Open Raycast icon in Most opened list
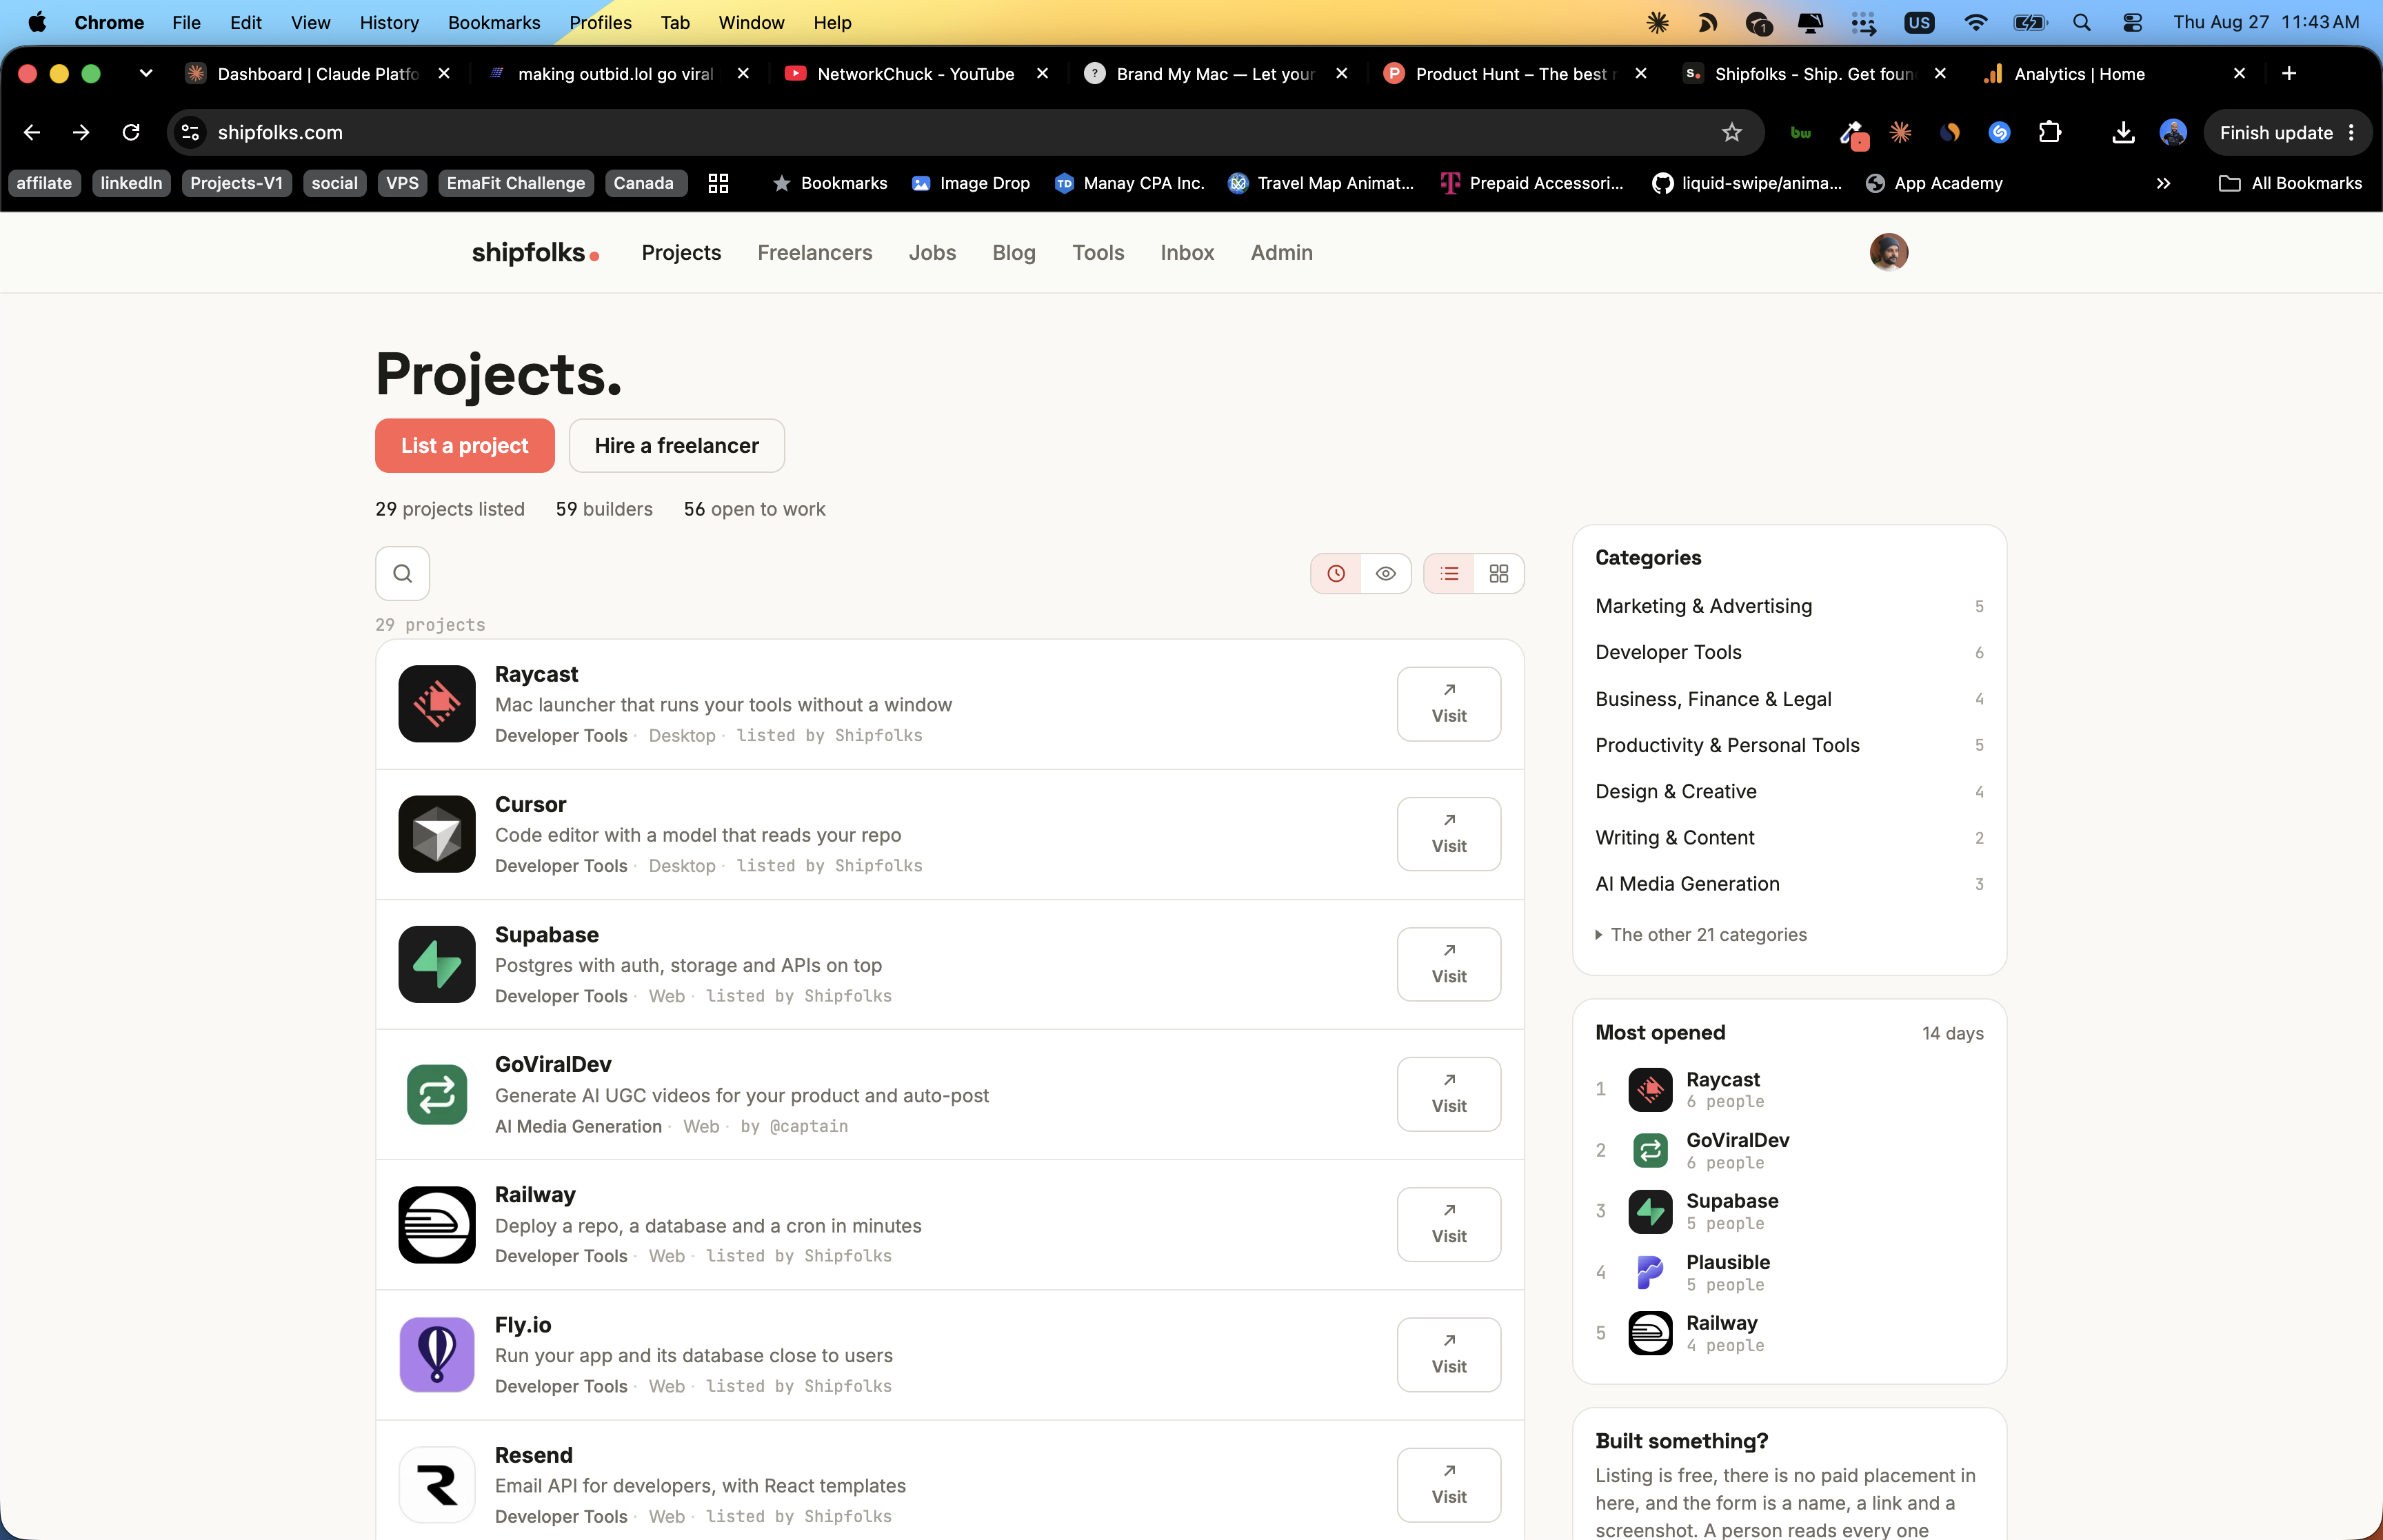Screen dimensions: 2383x1540 (1650, 1089)
